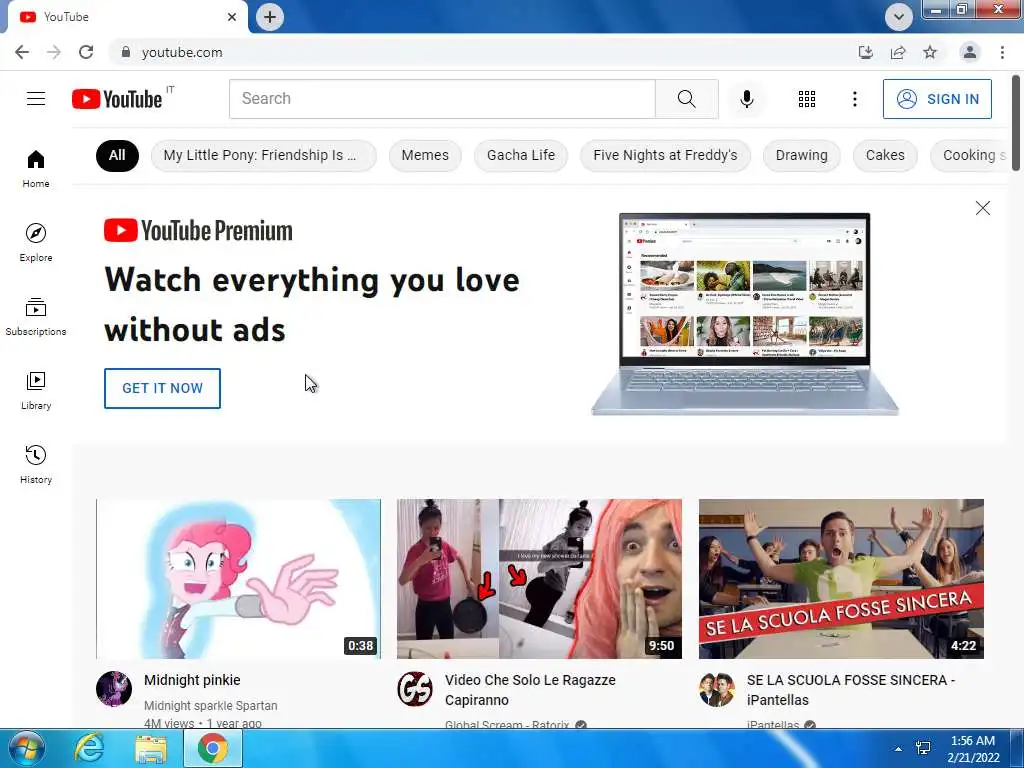Go to Home in sidebar
The height and width of the screenshot is (768, 1024).
point(36,168)
